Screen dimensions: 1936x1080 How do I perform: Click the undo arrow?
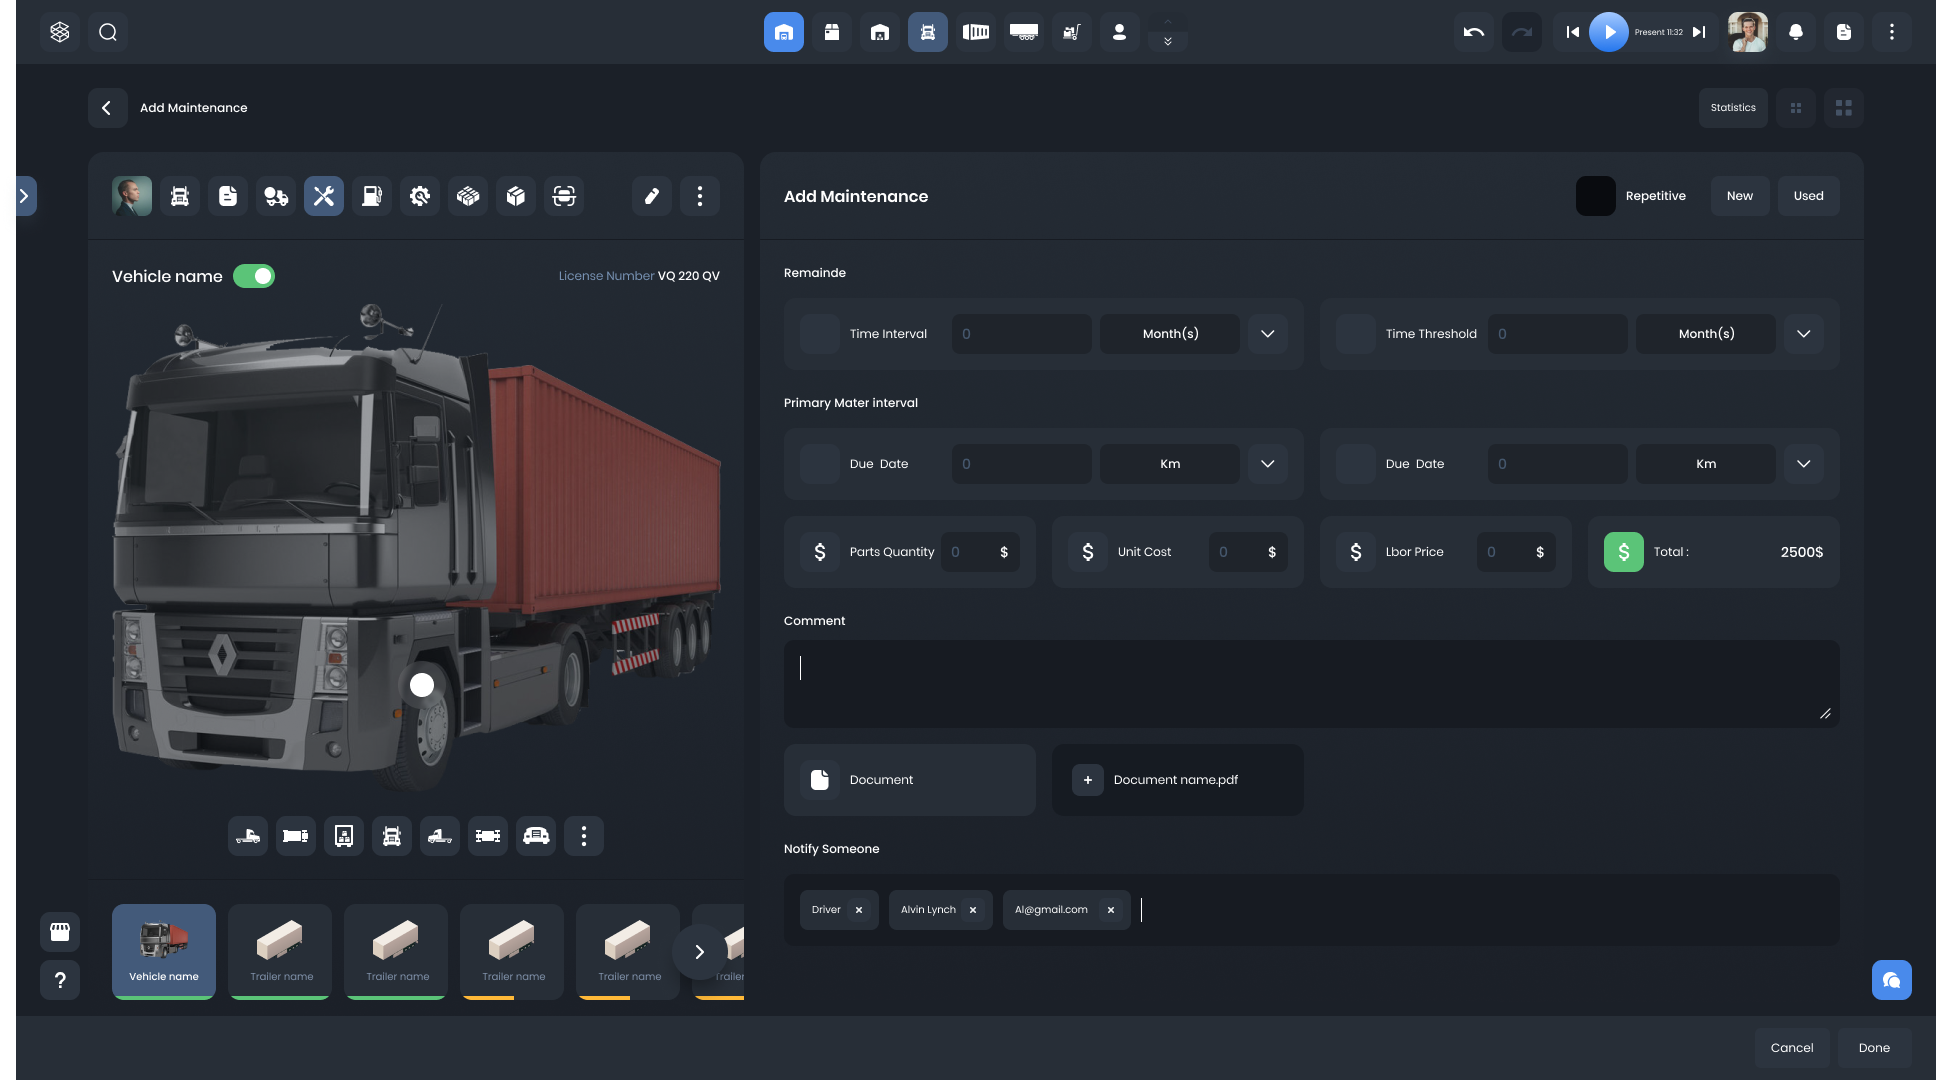pos(1474,32)
